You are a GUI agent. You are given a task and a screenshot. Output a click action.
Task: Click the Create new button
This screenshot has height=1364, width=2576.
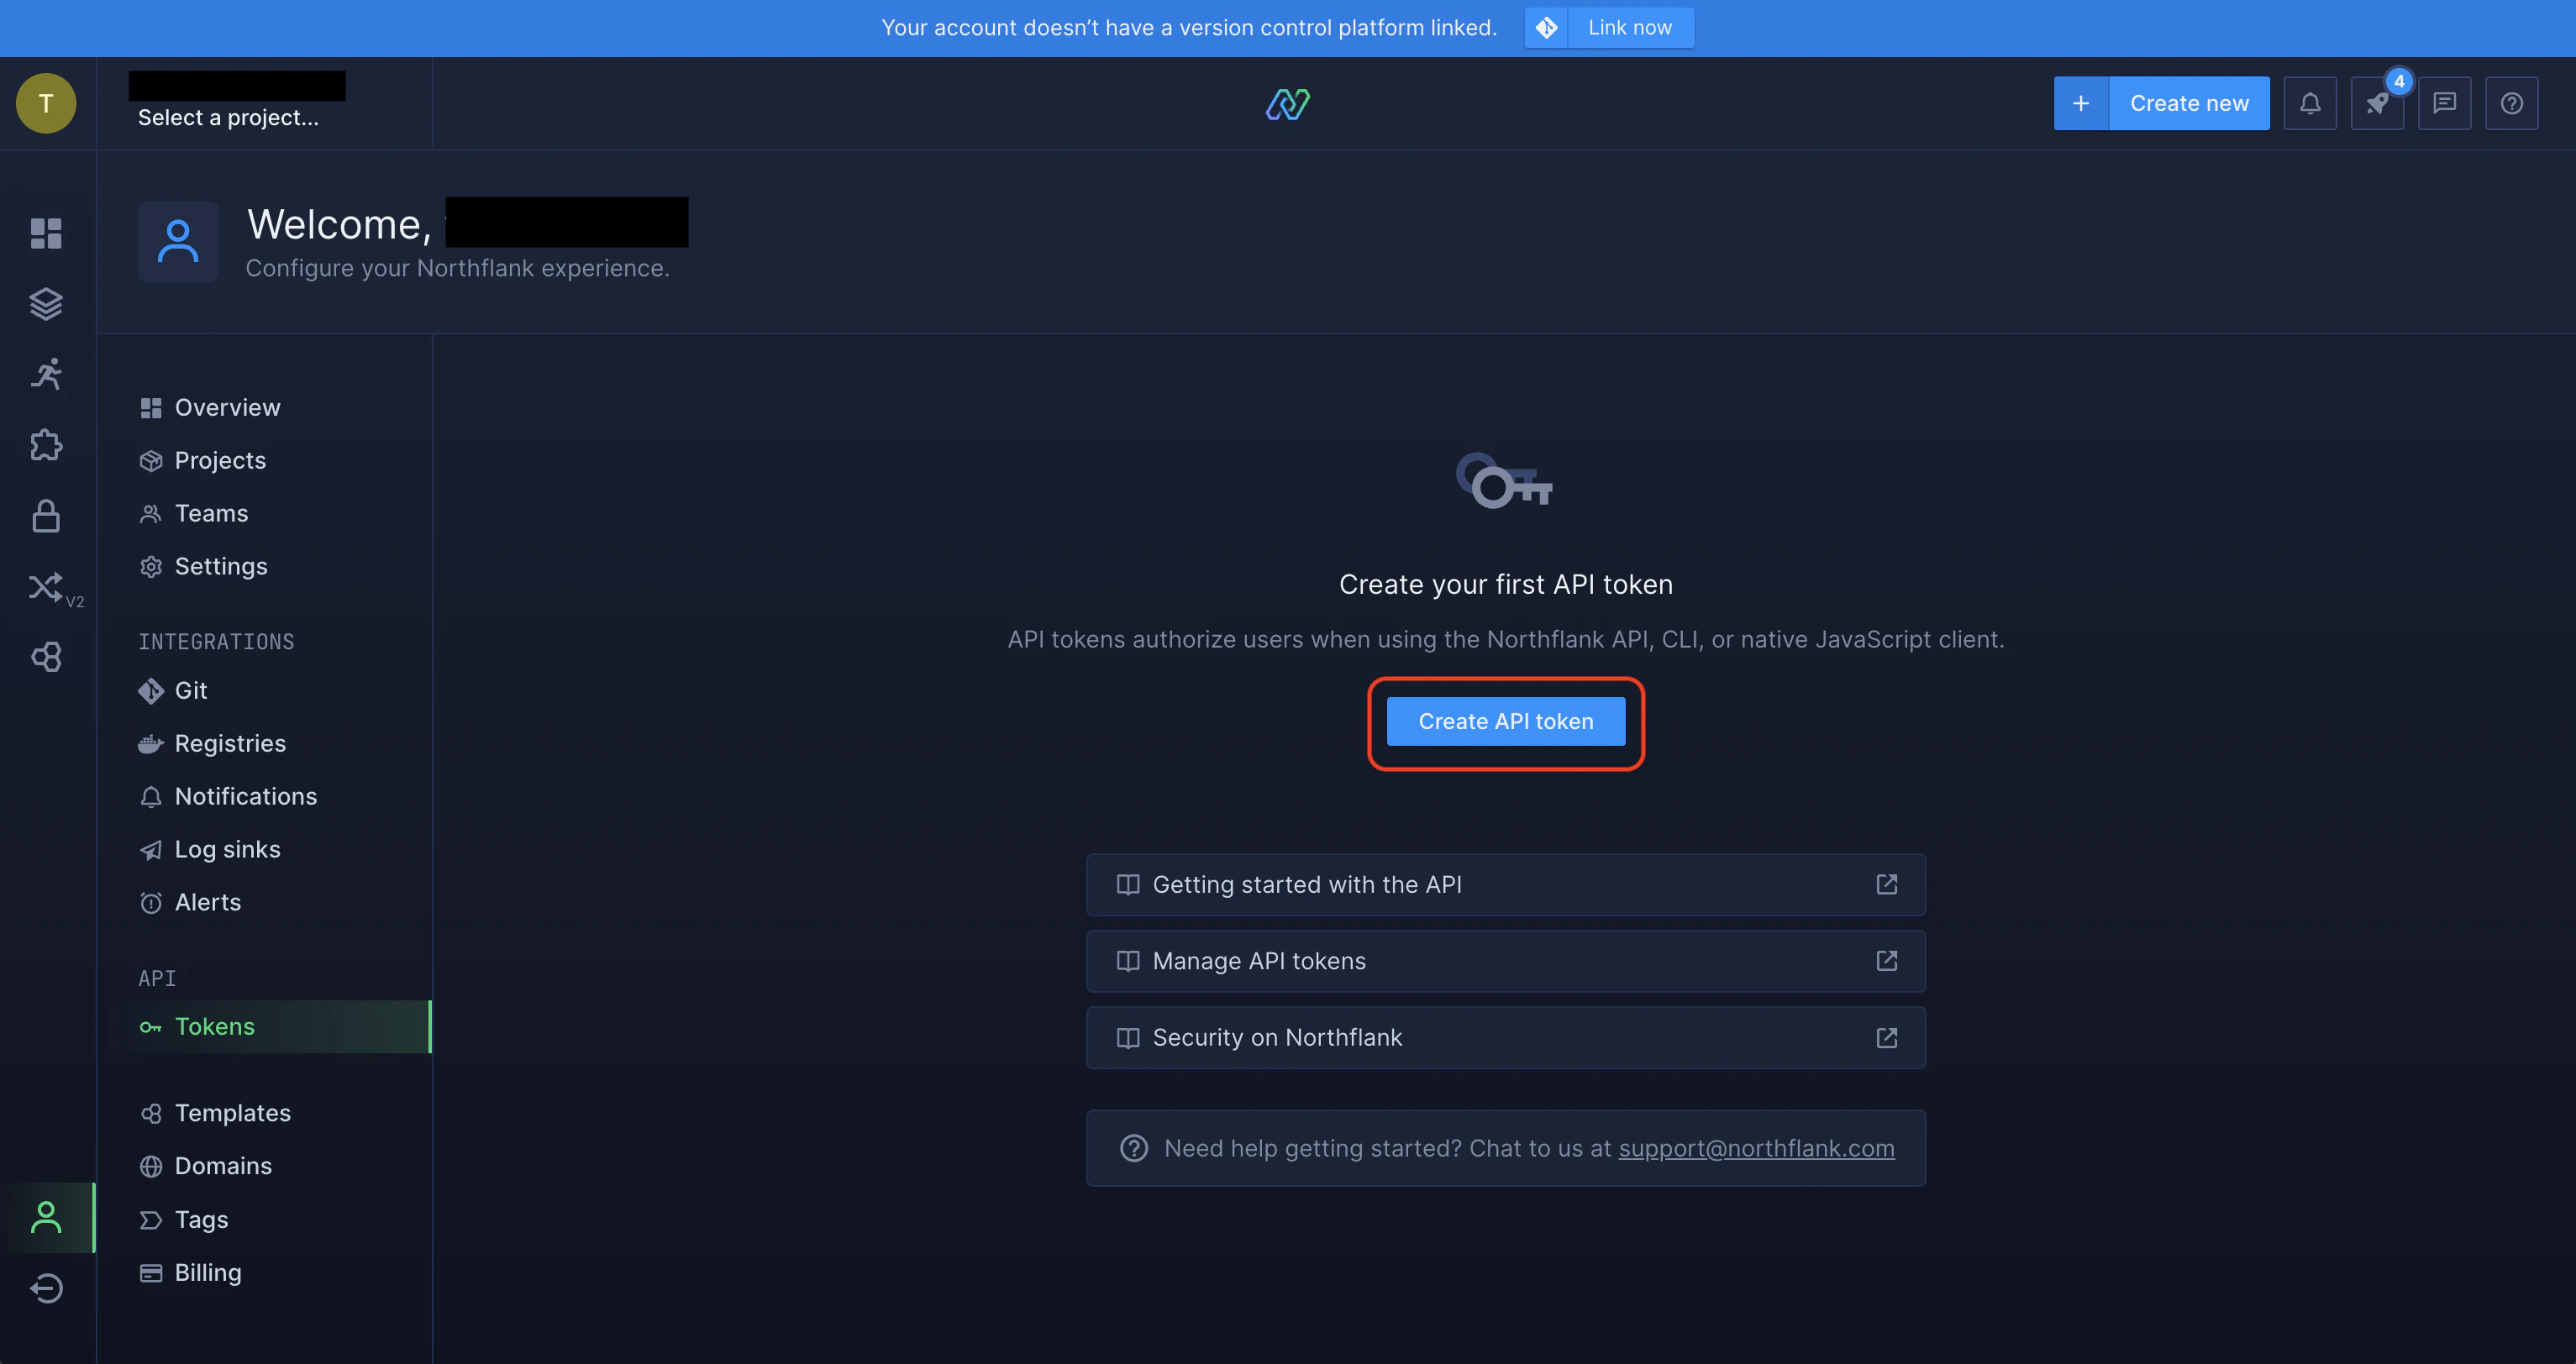click(2189, 103)
